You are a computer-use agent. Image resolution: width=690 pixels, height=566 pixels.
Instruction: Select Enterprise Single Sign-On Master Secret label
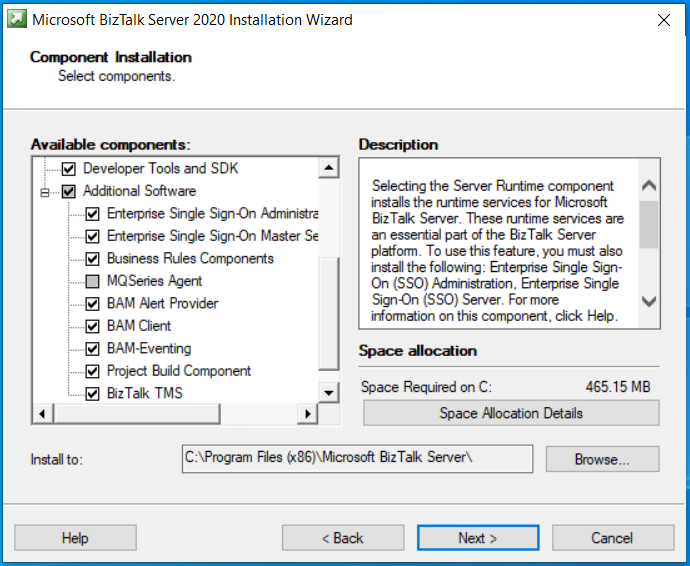pos(213,235)
